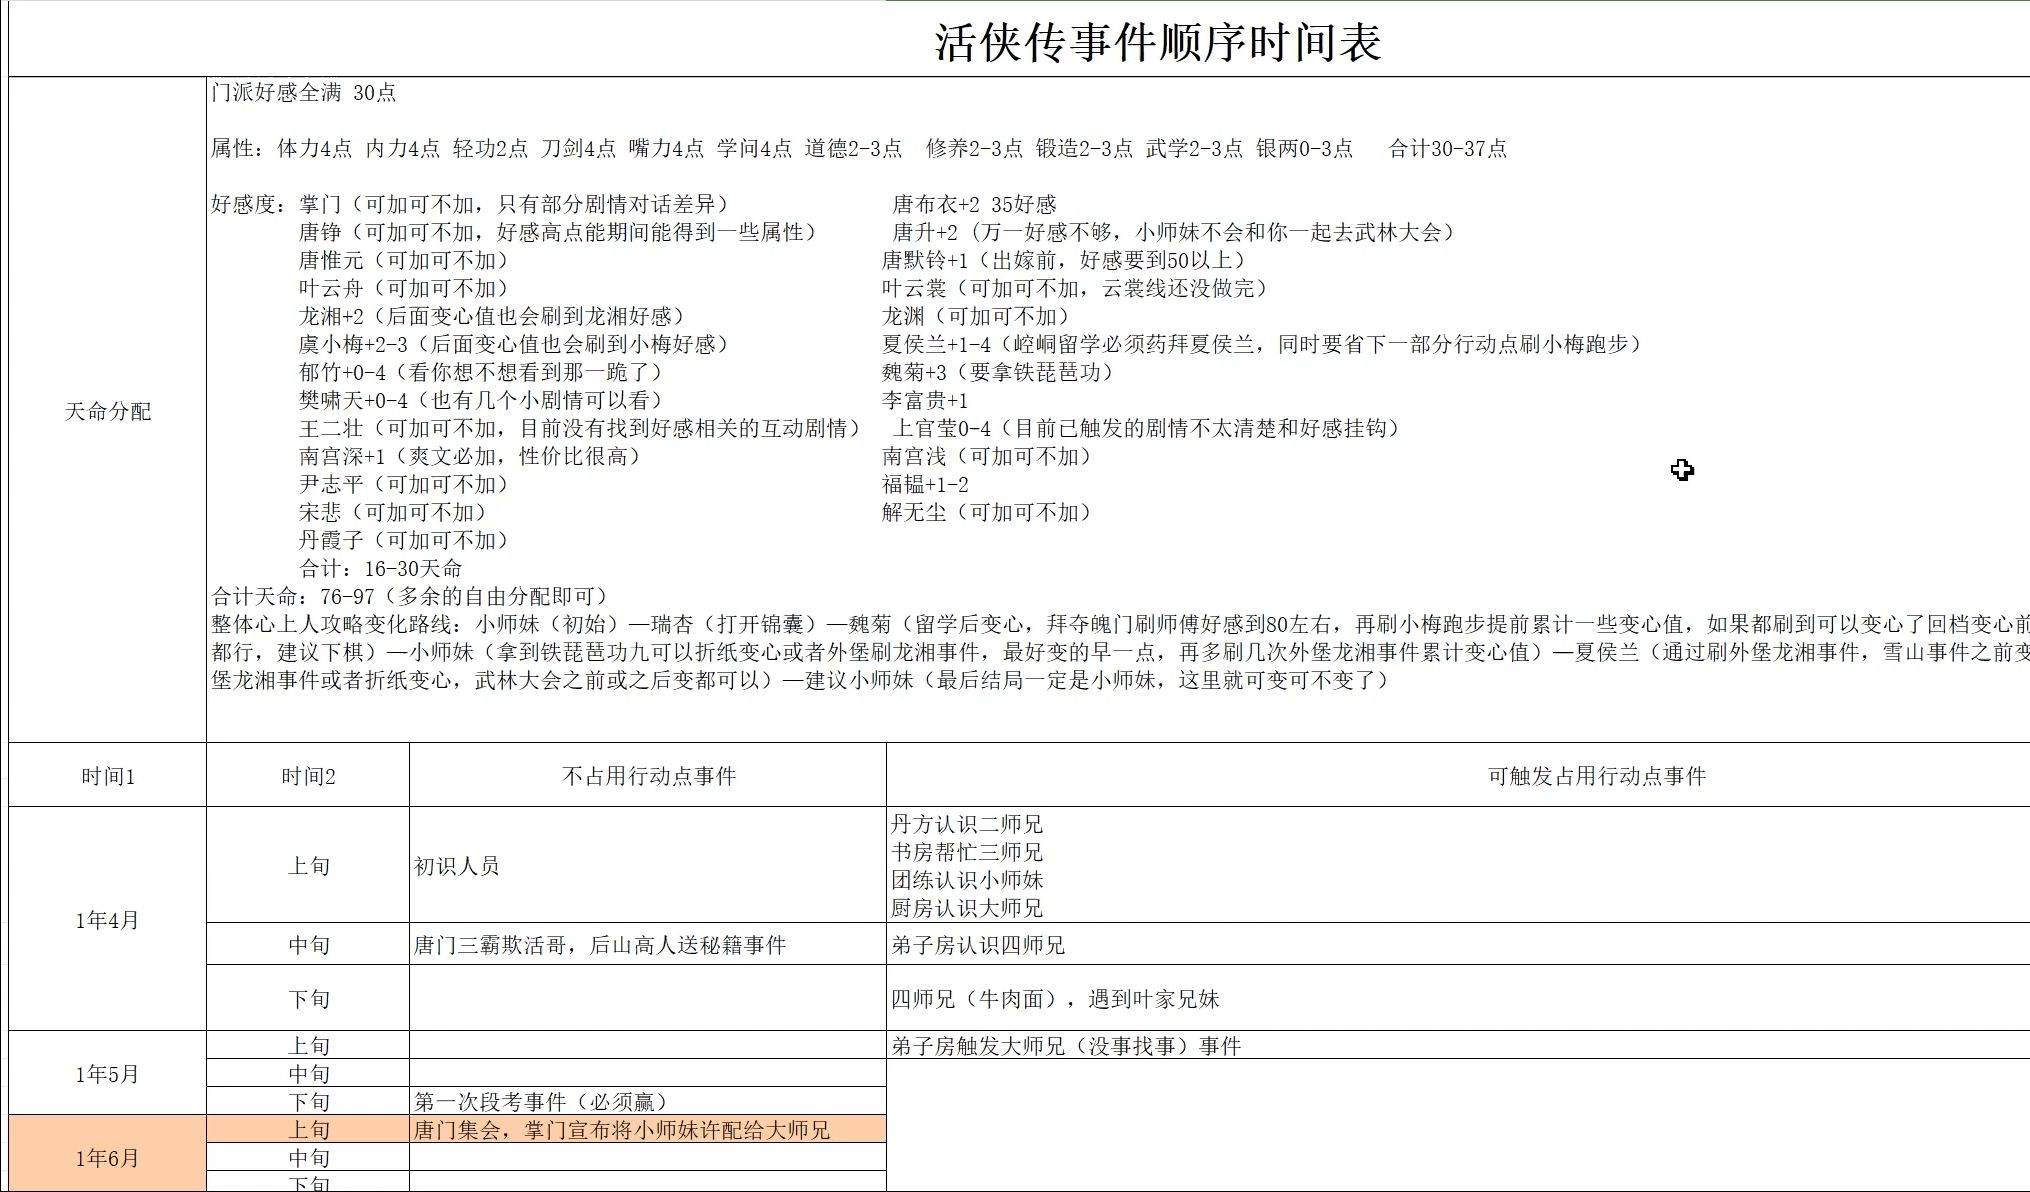Click the line 门派好感全满 30点
The image size is (2030, 1192).
[304, 93]
